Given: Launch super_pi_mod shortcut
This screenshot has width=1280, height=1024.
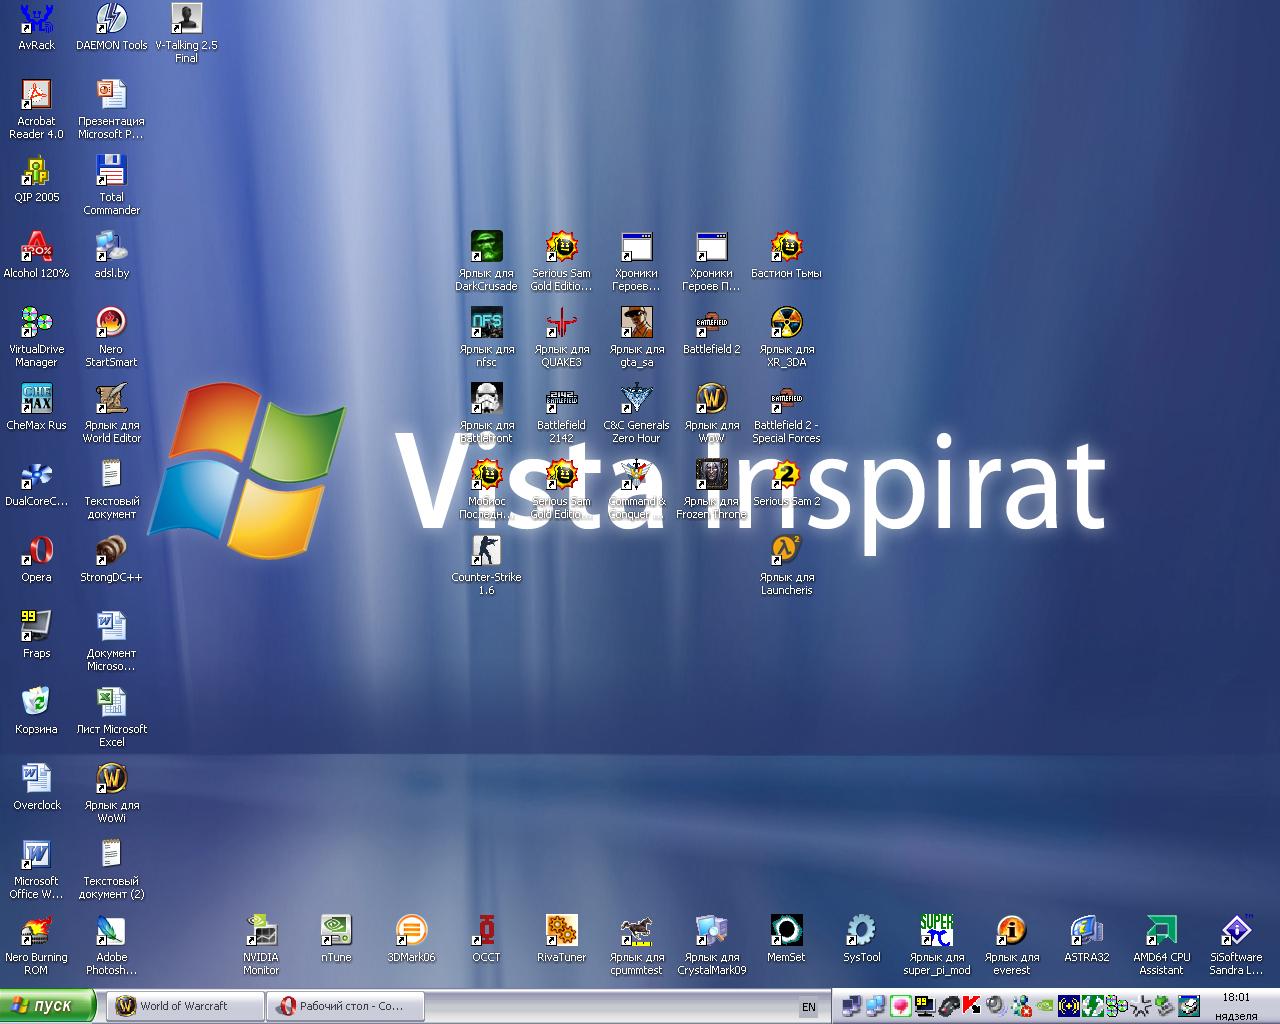Looking at the screenshot, I should click(x=936, y=930).
